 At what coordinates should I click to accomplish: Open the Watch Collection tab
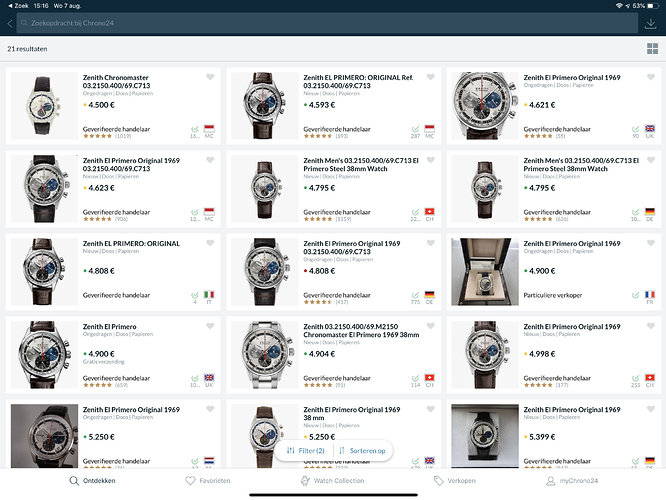coord(332,481)
